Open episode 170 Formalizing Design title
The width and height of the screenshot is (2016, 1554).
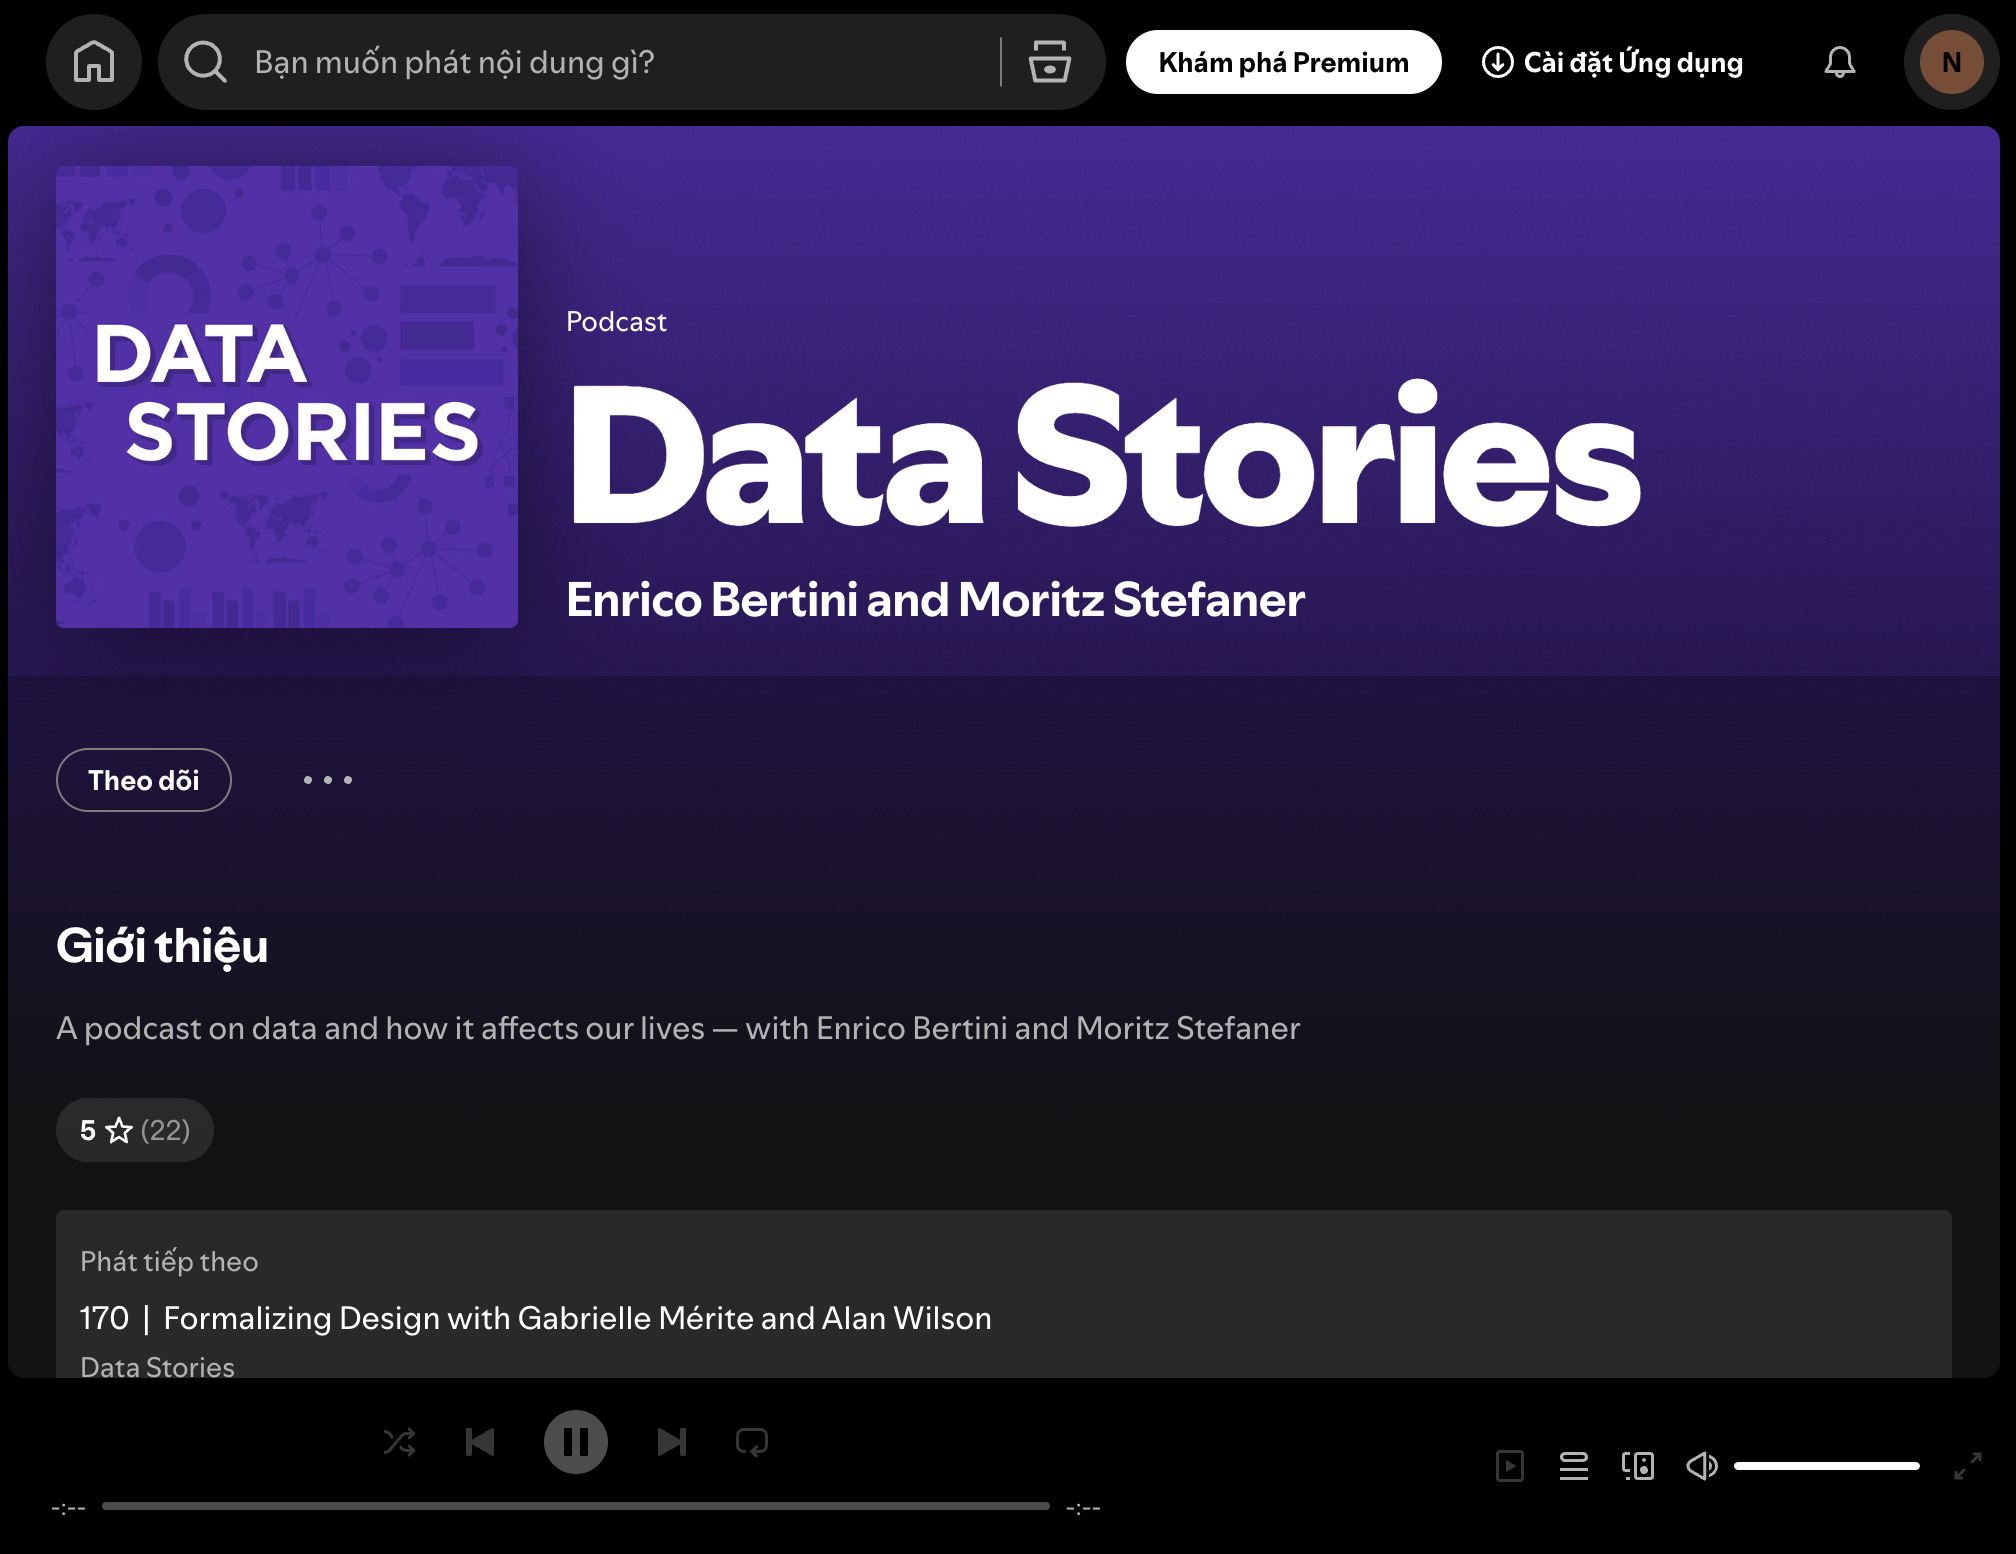(536, 1318)
